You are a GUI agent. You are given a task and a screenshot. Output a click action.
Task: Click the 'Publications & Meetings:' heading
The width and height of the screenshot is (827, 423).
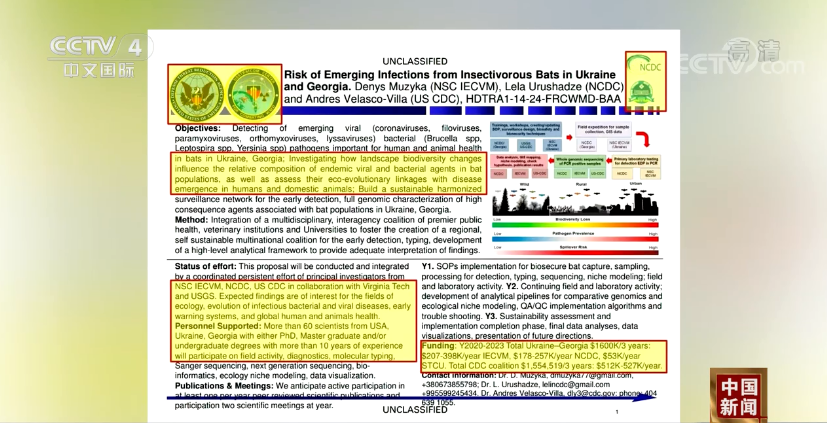[224, 386]
